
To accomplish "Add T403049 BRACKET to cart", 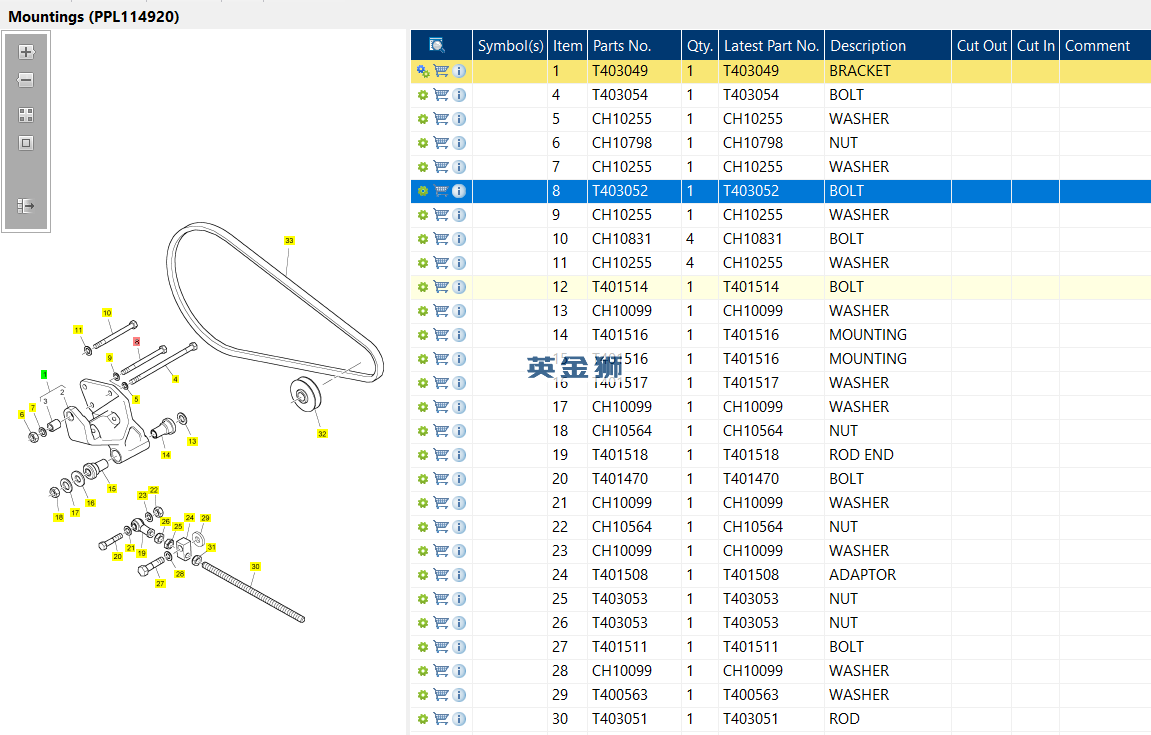I will pos(441,71).
